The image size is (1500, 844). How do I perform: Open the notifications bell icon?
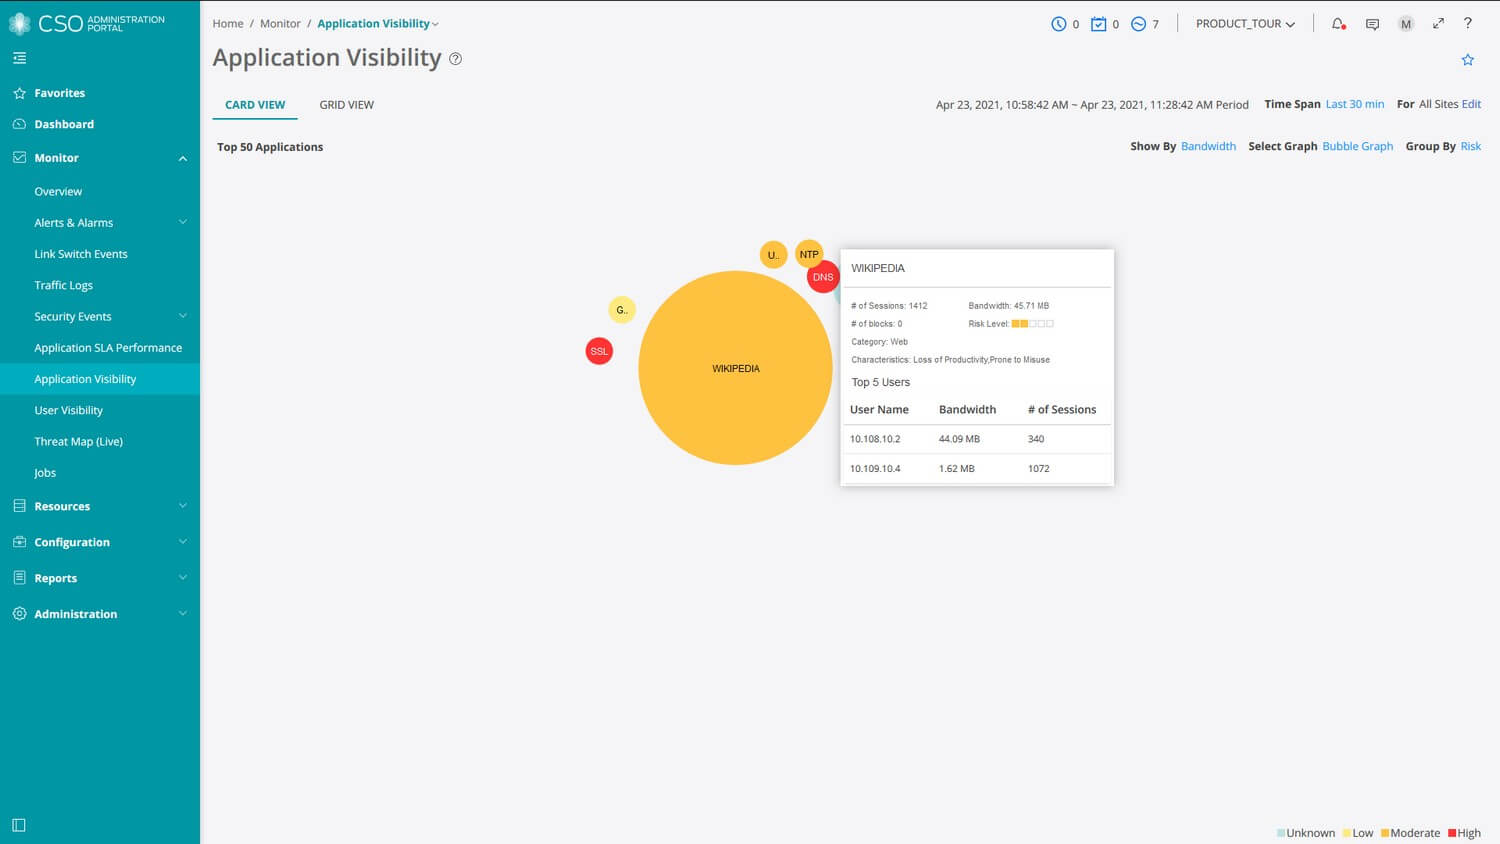[1338, 23]
